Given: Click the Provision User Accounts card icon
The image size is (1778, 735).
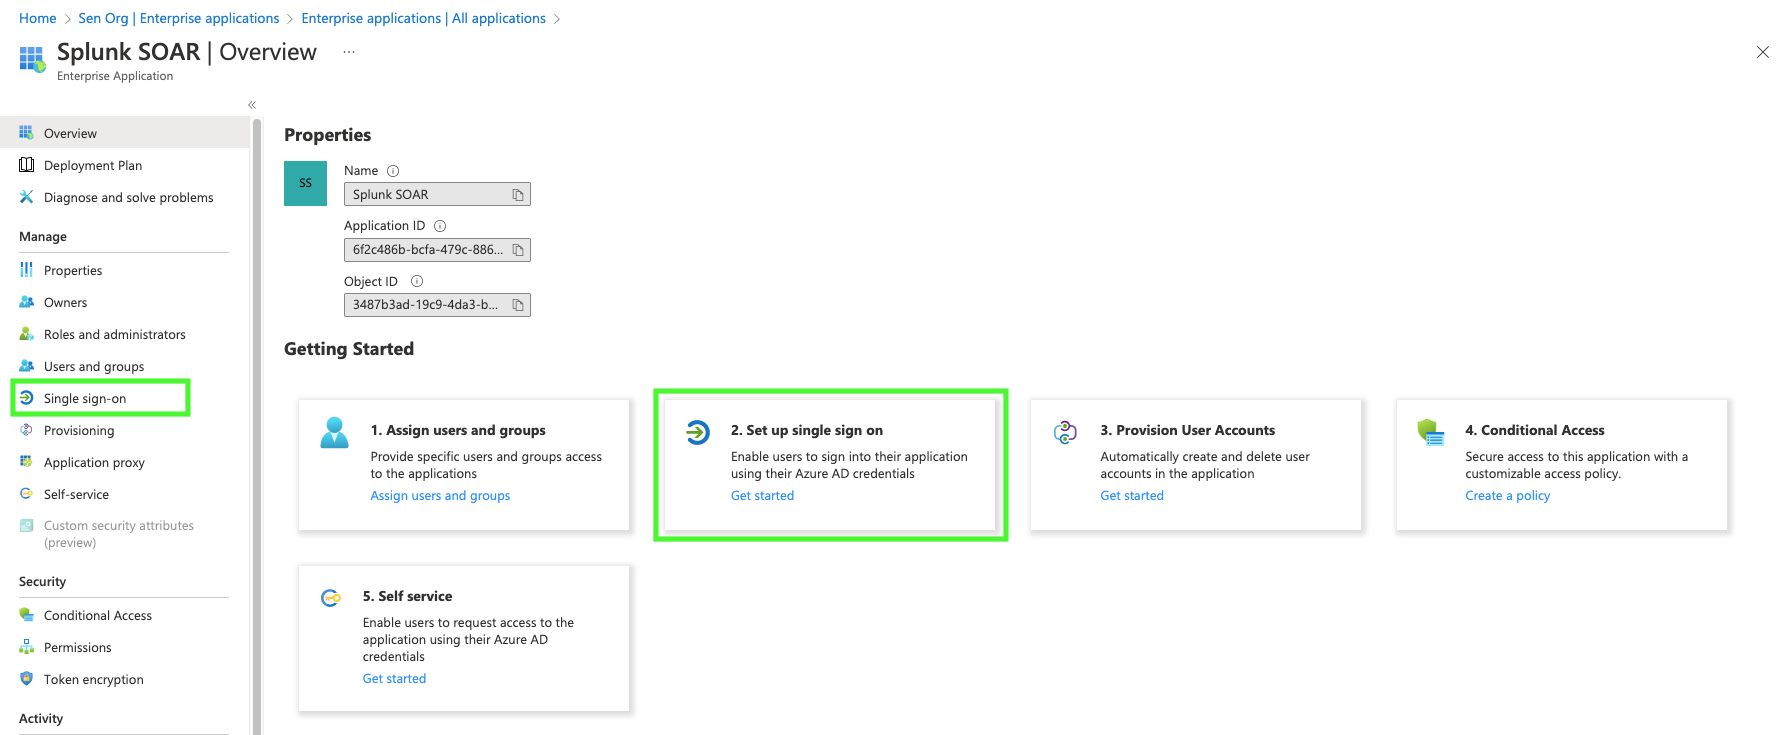Looking at the screenshot, I should (1065, 432).
